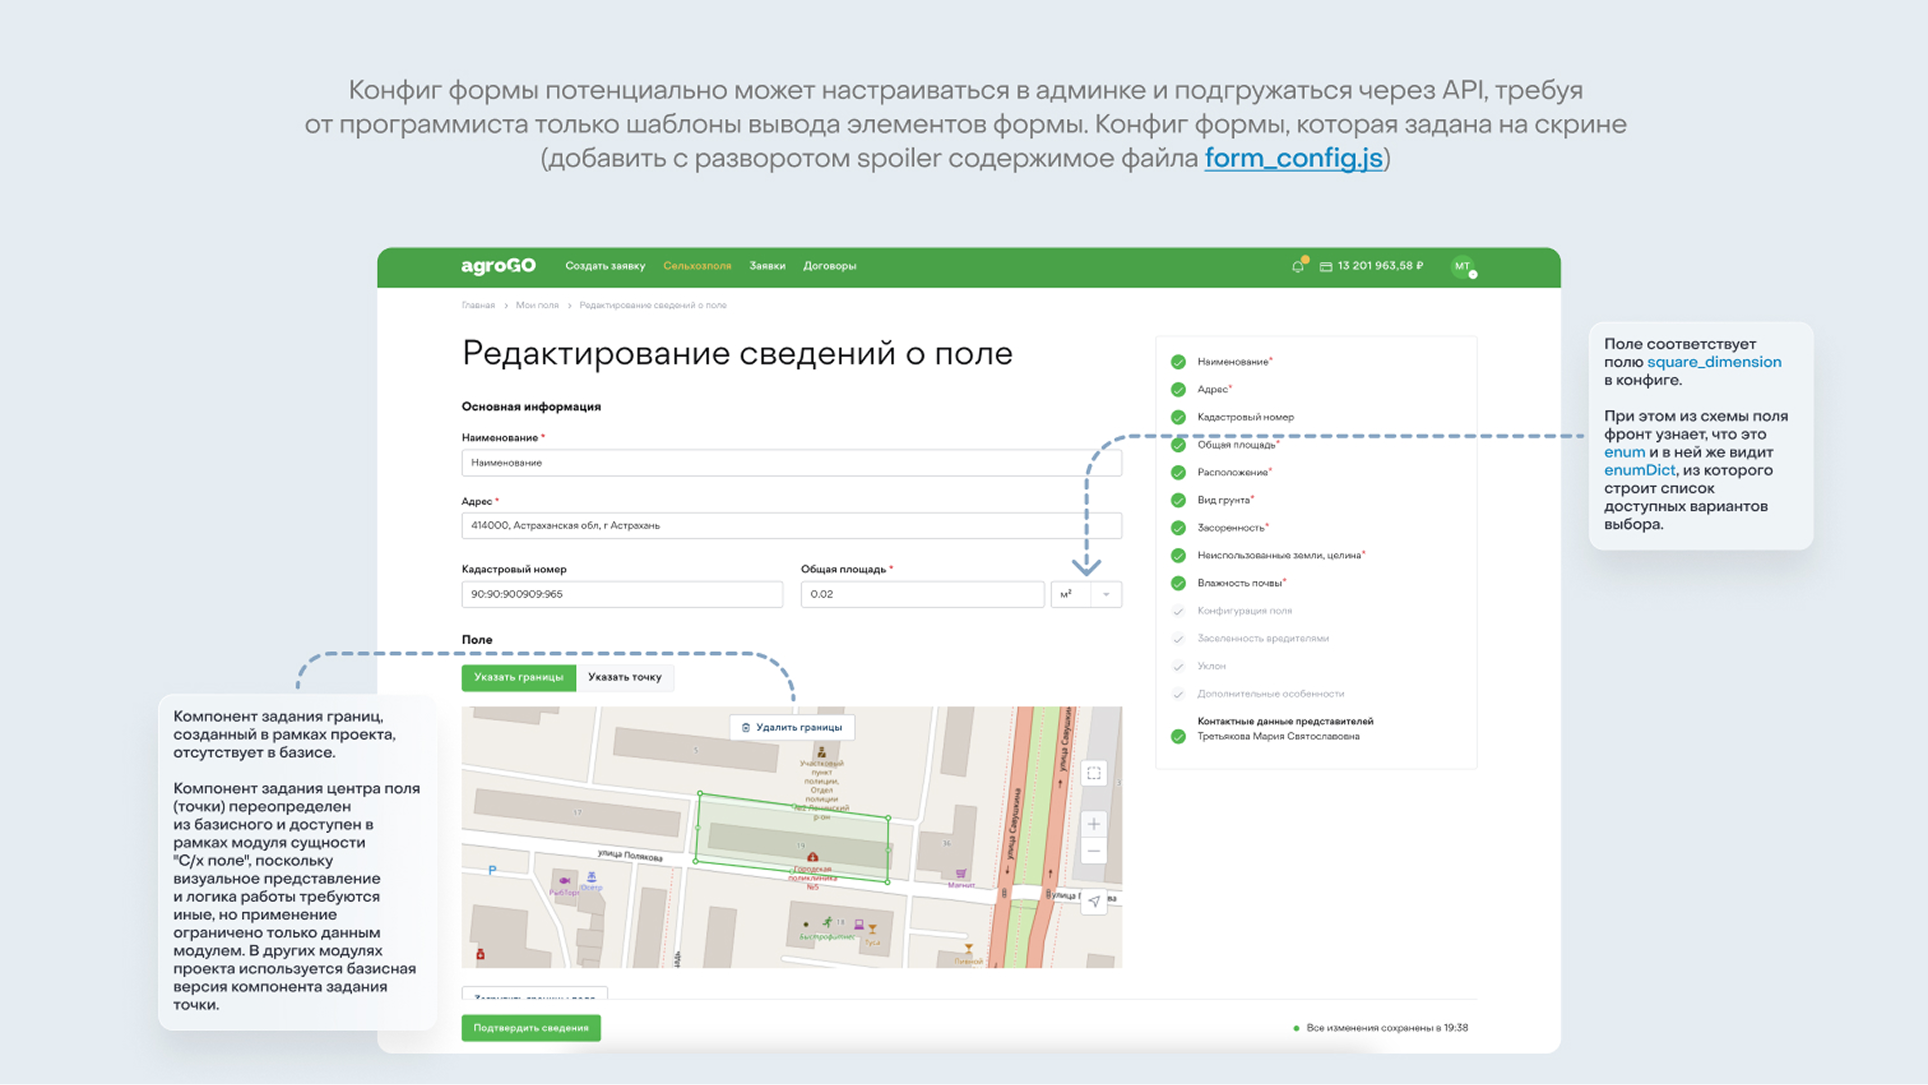1928x1085 pixels.
Task: Open the Договоры menu item
Action: coord(829,266)
